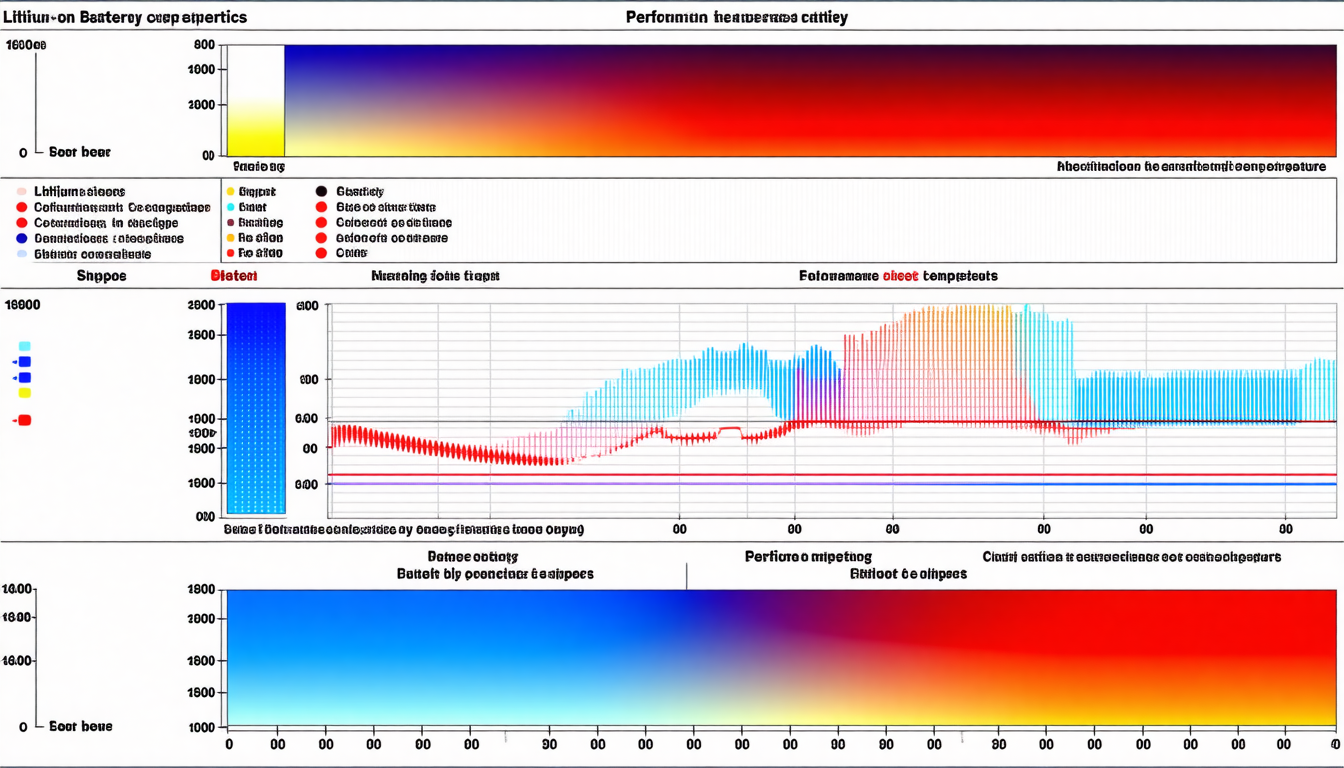Select the red horizontal line in the chart

(800, 474)
